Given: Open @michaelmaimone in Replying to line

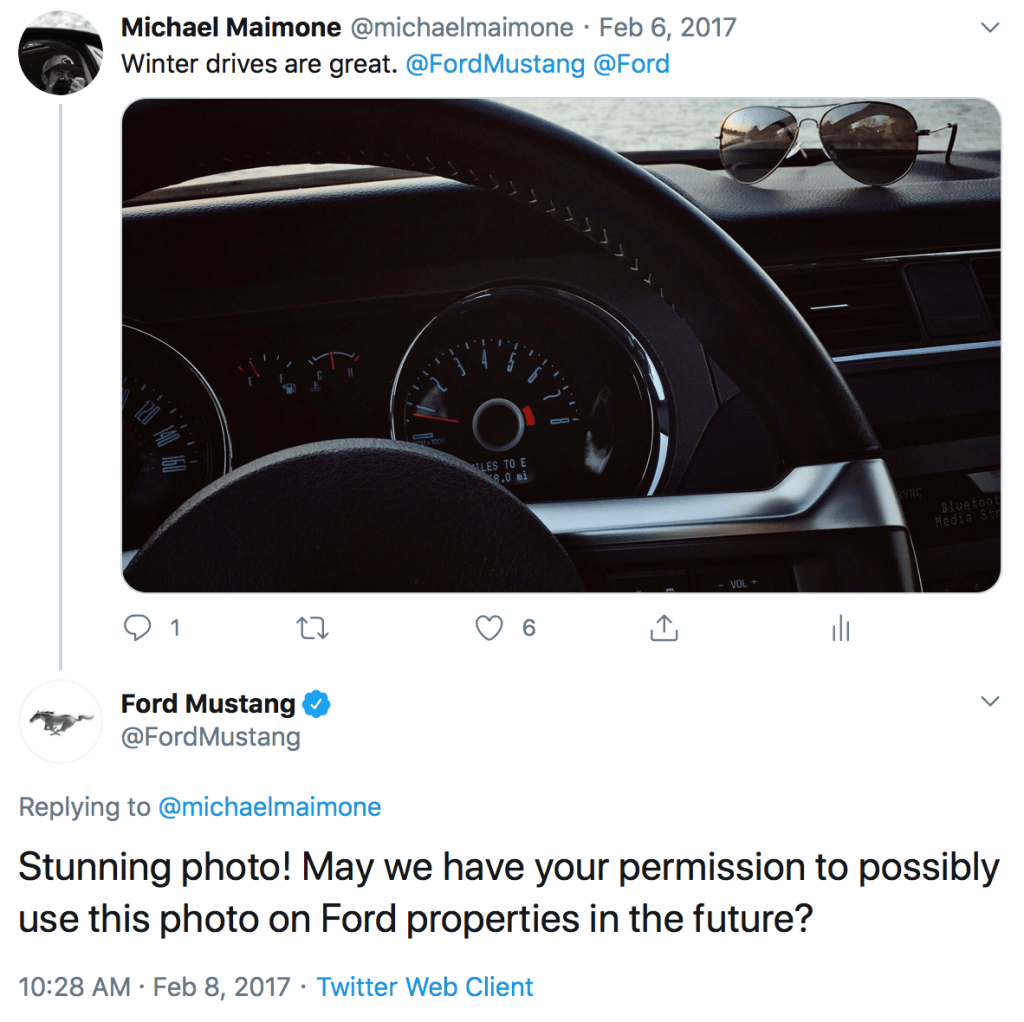Looking at the screenshot, I should pos(269,807).
